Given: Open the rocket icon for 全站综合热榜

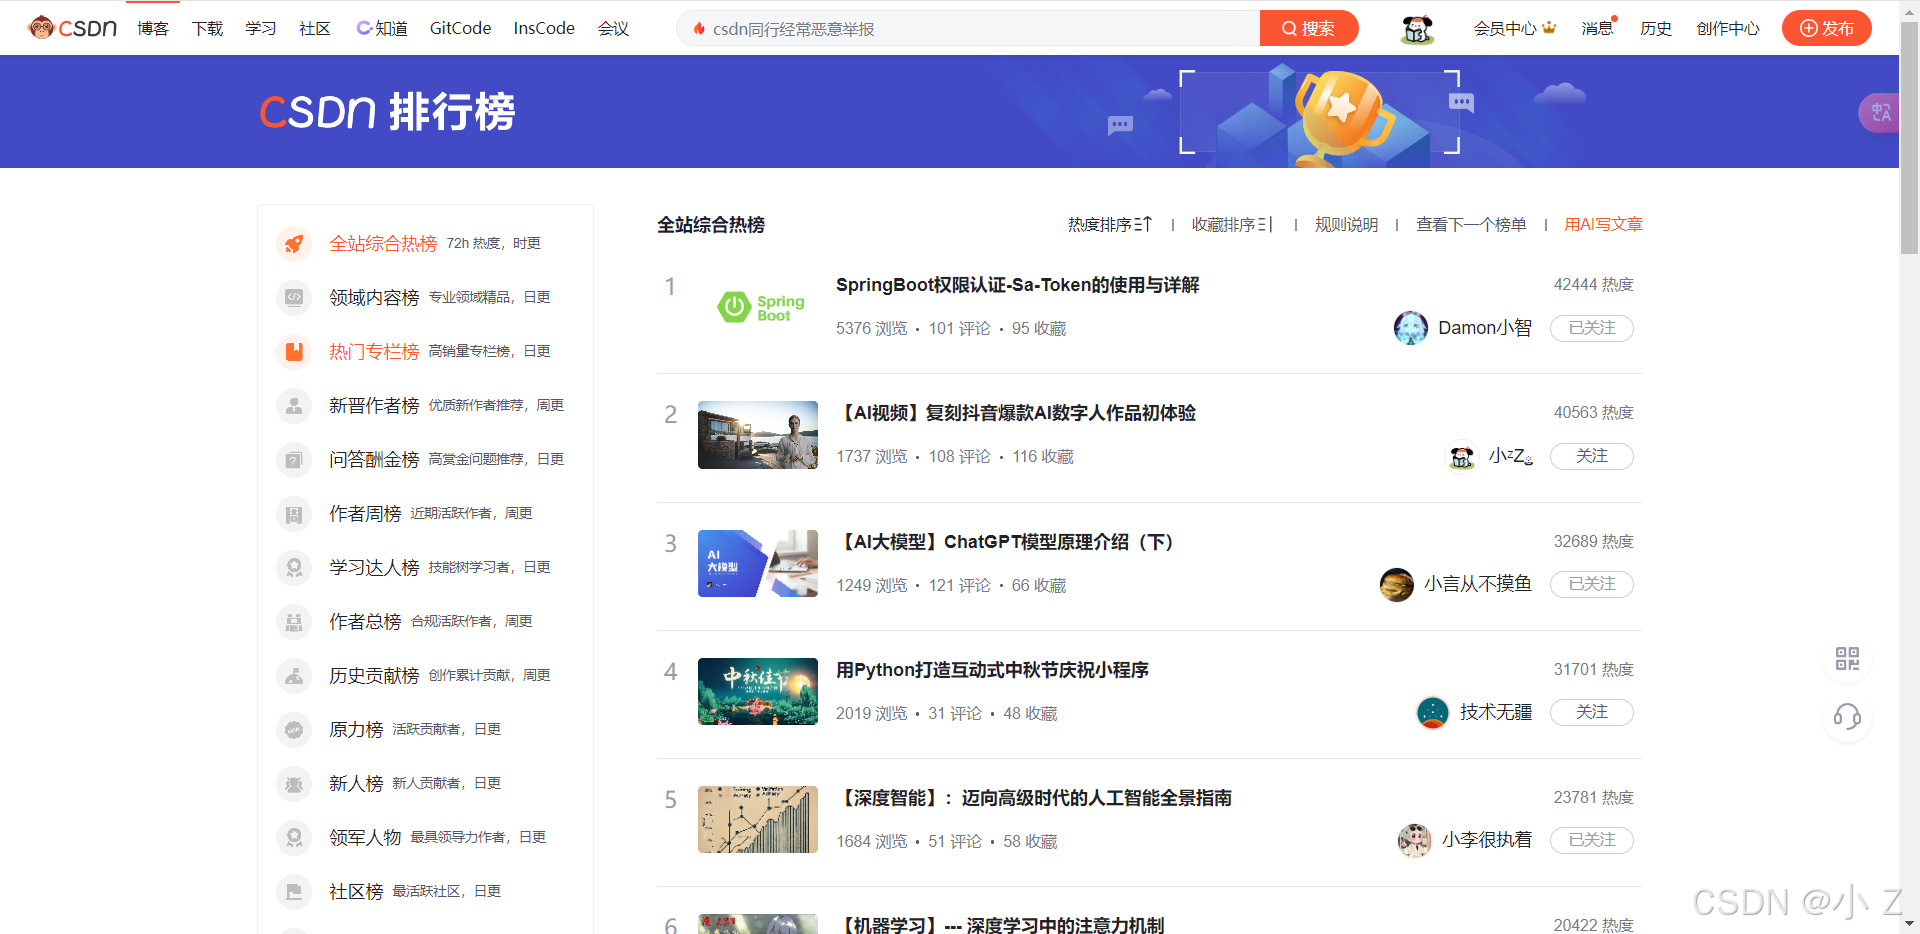Looking at the screenshot, I should tap(294, 243).
